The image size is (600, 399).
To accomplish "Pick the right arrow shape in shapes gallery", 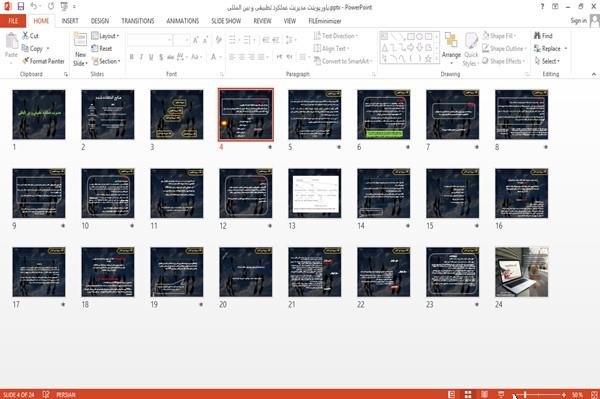I will point(411,48).
